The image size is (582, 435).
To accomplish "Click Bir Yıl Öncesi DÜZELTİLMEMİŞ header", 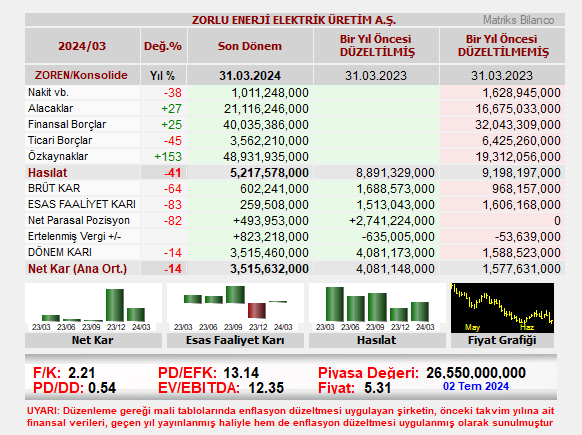I will [503, 46].
